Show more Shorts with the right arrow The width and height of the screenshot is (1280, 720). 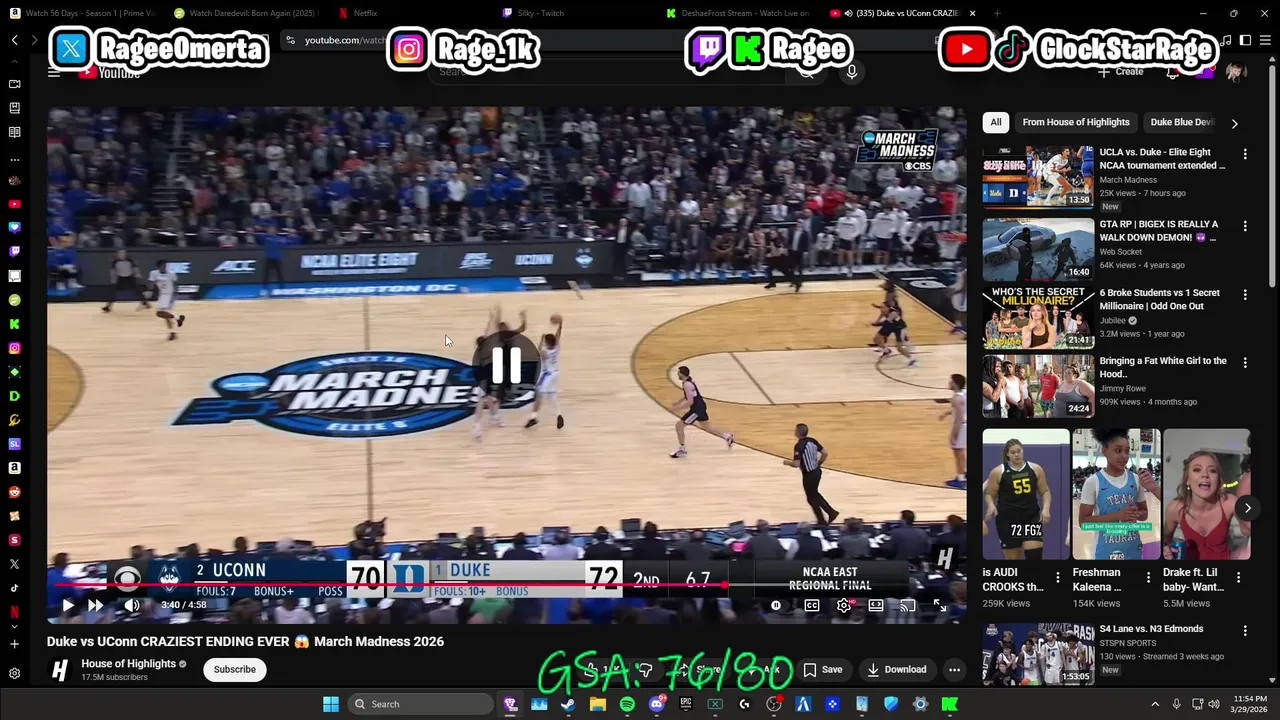coord(1247,508)
